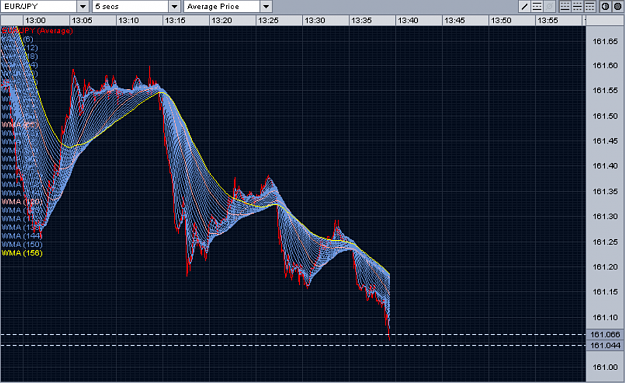Screen dimensions: 625x383
Task: Click the 161.60 price axis label
Action: (x=605, y=65)
